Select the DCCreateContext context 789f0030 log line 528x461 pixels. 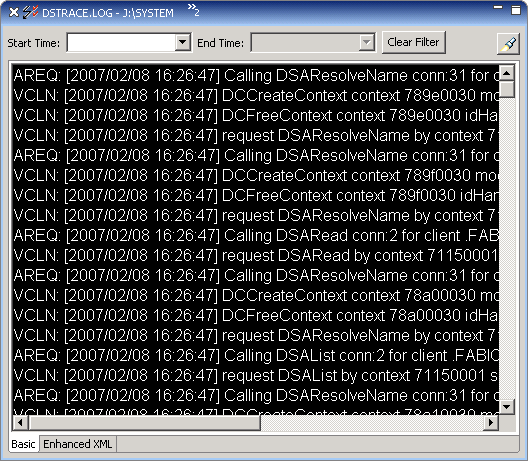256,175
